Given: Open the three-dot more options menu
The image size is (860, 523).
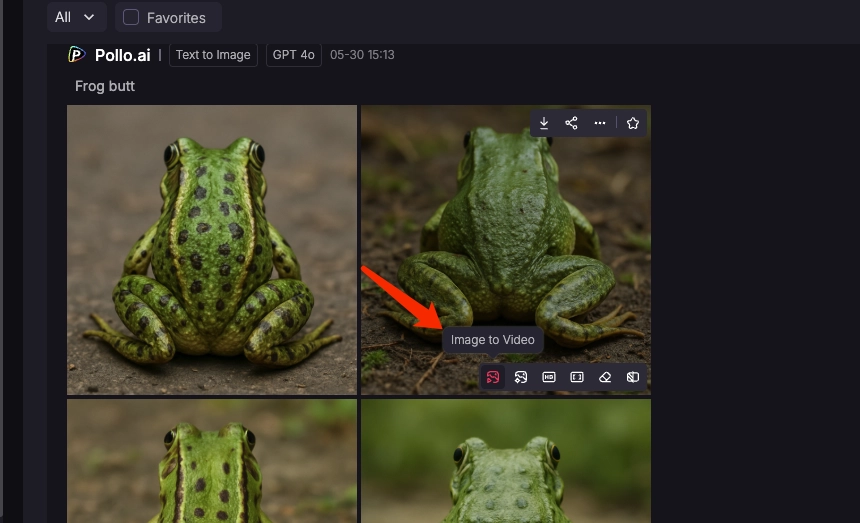Looking at the screenshot, I should point(600,123).
